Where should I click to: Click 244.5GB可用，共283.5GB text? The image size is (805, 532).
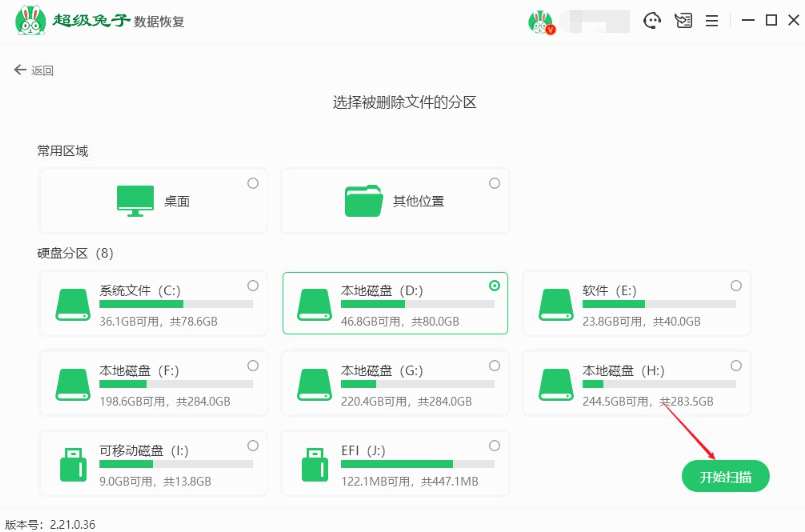point(648,402)
